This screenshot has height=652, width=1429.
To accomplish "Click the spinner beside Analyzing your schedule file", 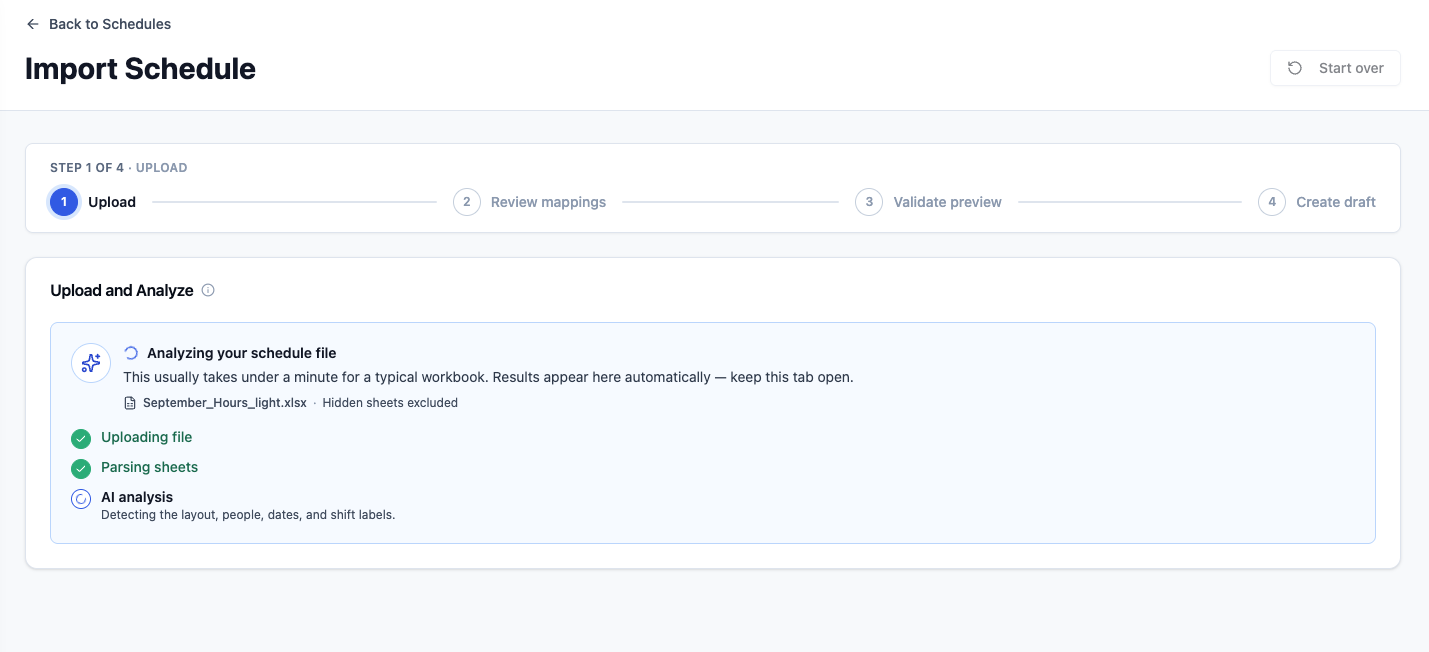I will 131,353.
